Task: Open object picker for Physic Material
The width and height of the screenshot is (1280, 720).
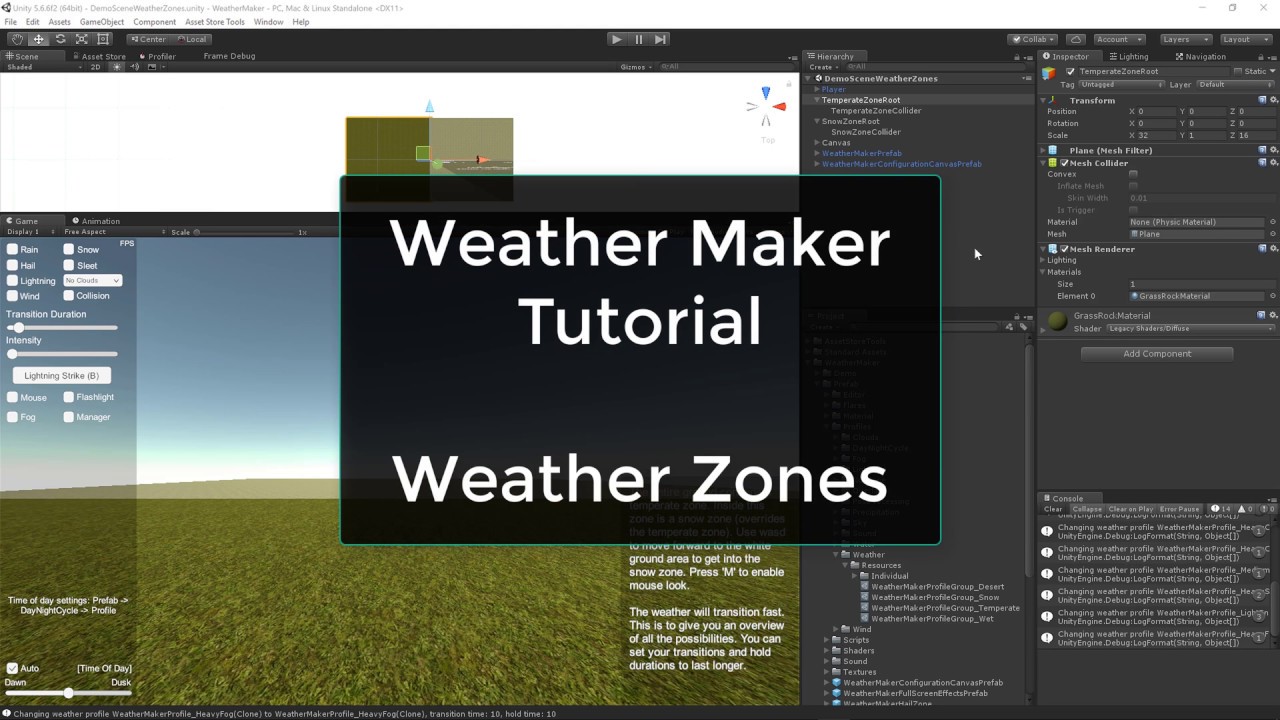Action: (x=1273, y=222)
